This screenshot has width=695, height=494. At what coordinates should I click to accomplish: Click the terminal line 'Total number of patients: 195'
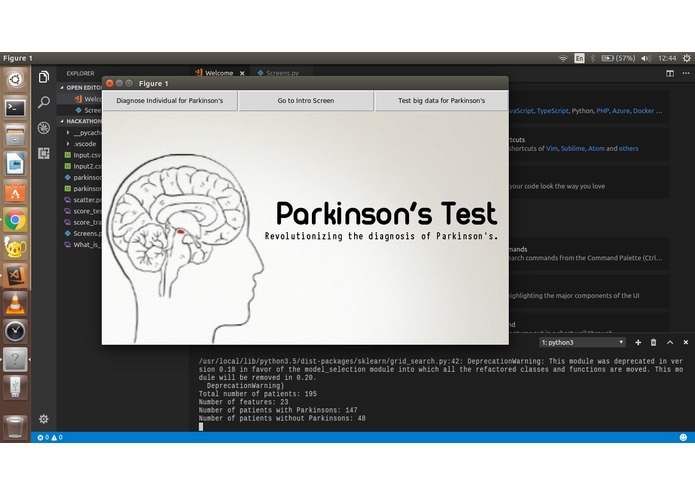258,394
